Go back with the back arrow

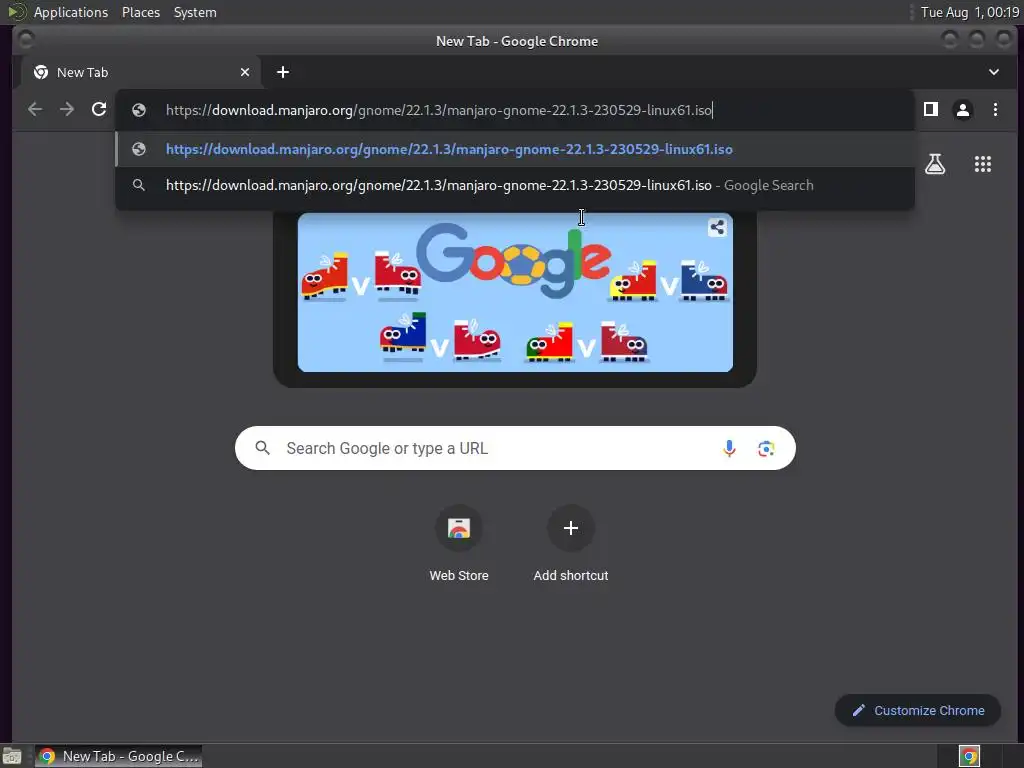tap(35, 110)
